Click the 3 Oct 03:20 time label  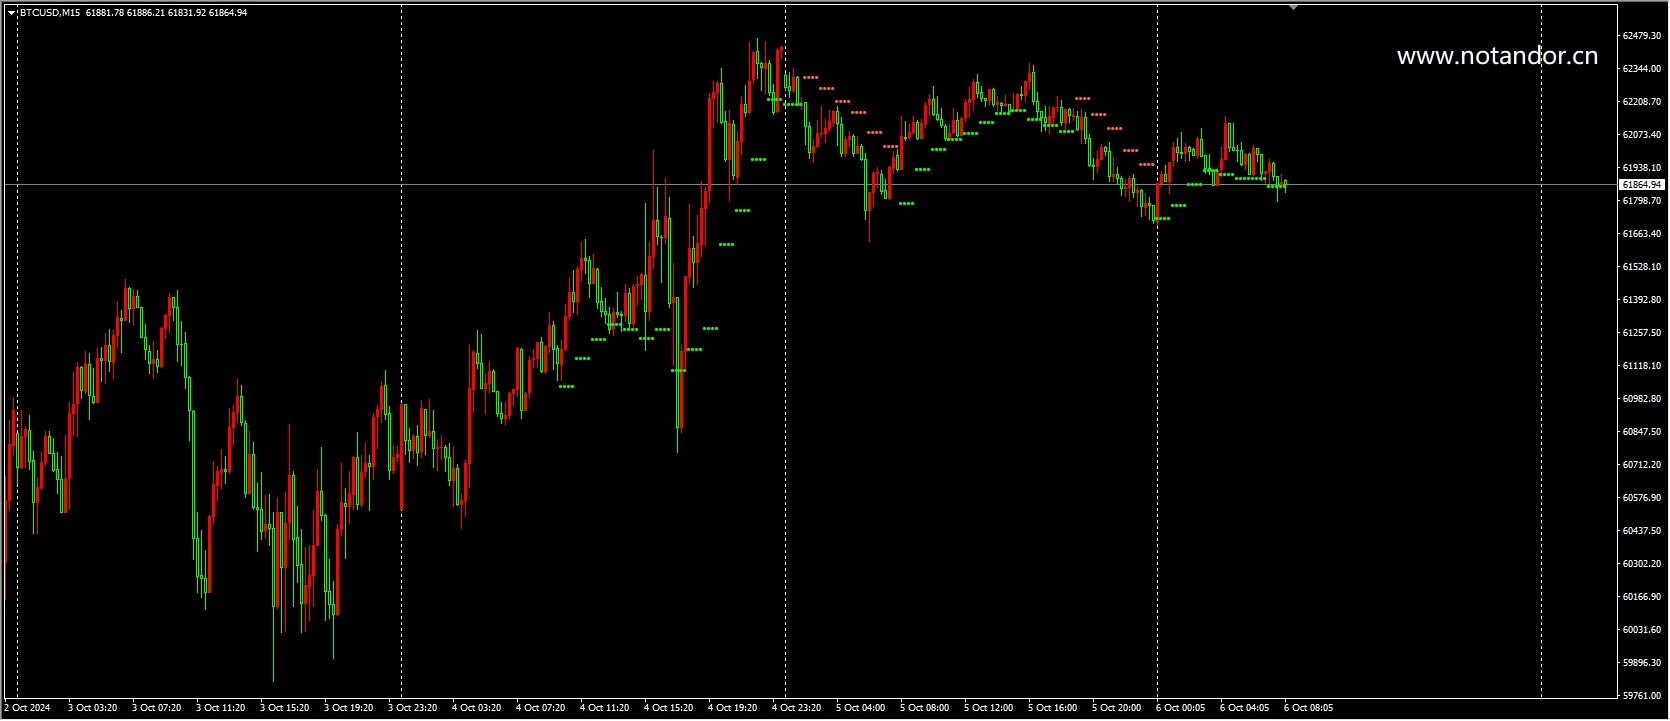pyautogui.click(x=92, y=708)
